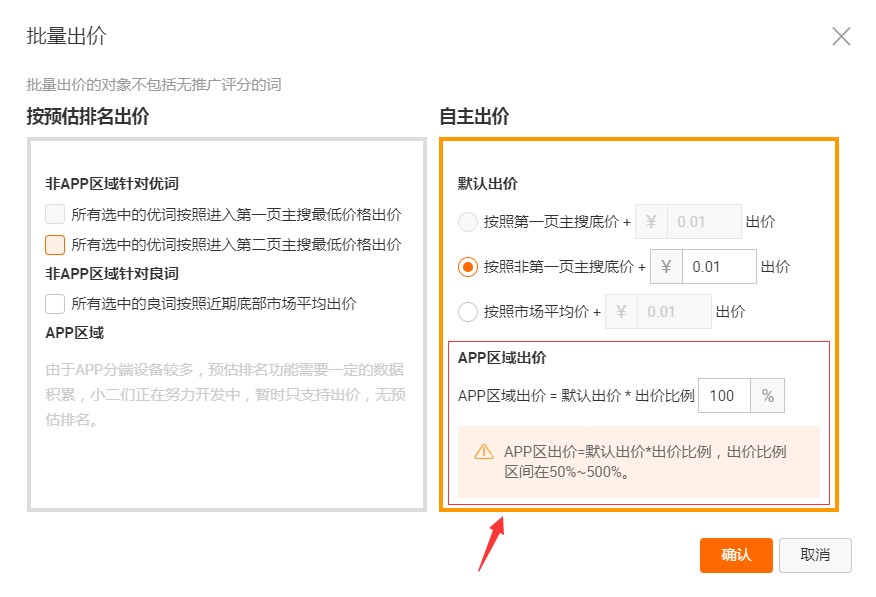
Task: Click the % unit label in APP出价比例 field
Action: 769,395
